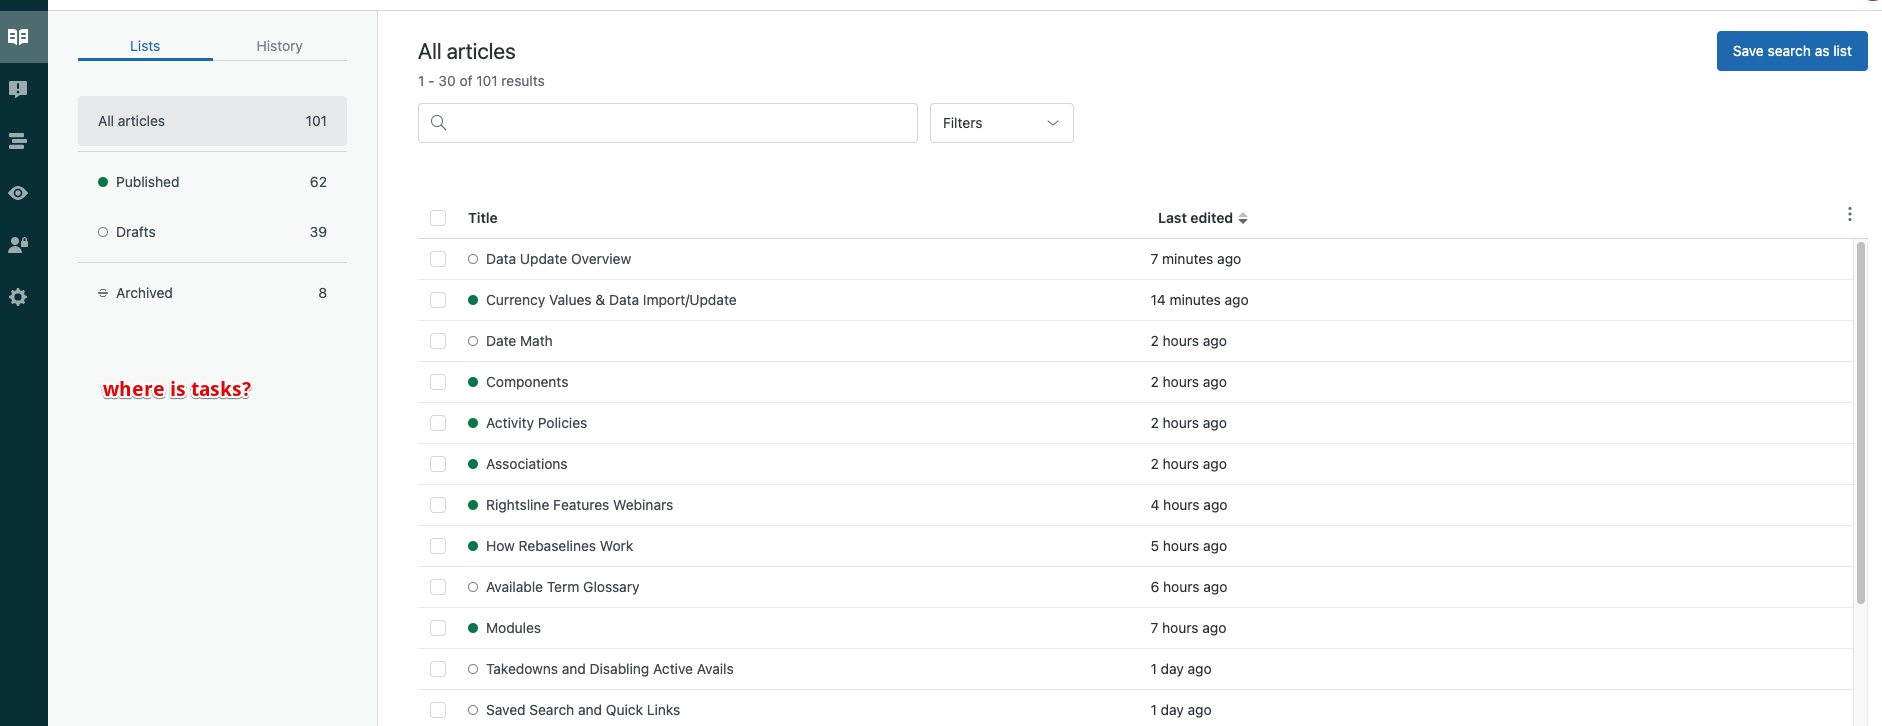Screen dimensions: 1882x726
Task: Click the three-dot table options icon
Action: [x=1849, y=215]
